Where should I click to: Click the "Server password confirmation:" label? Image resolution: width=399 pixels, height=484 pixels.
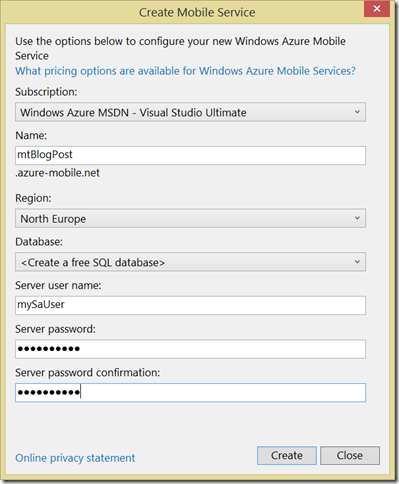88,373
